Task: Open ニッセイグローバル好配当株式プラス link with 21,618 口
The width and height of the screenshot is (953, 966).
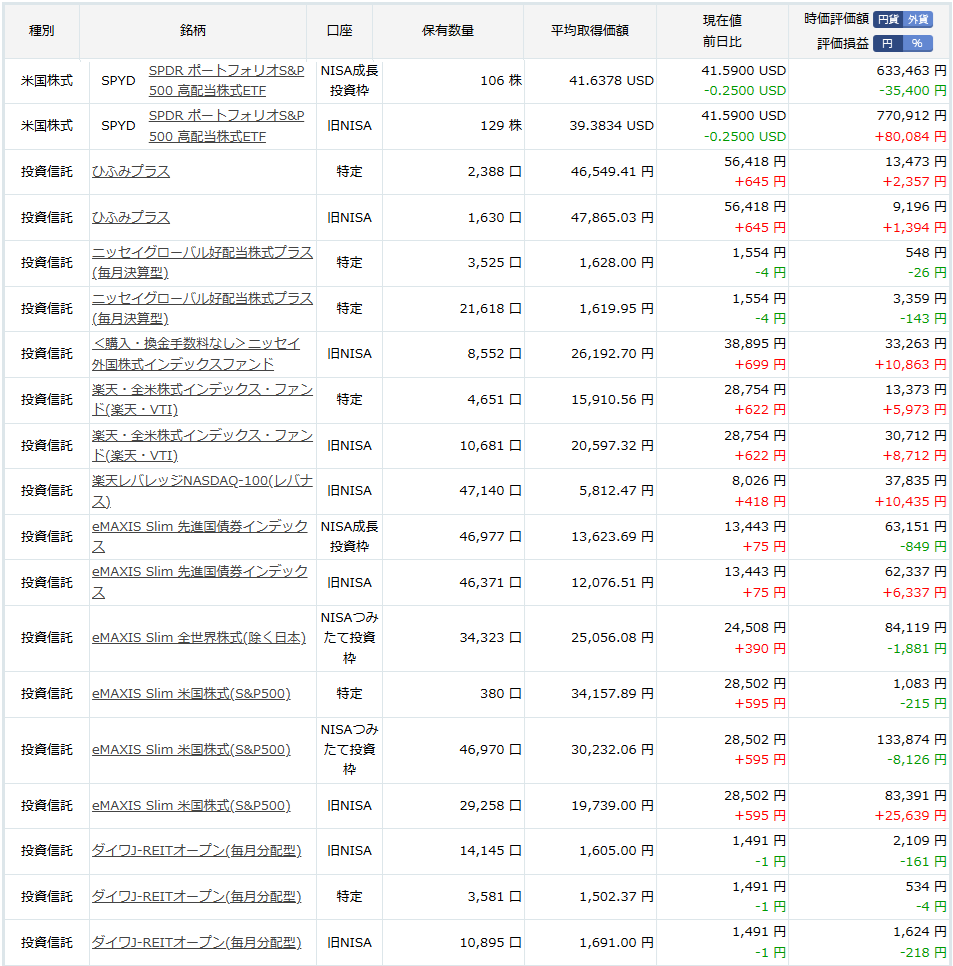Action: [x=202, y=308]
